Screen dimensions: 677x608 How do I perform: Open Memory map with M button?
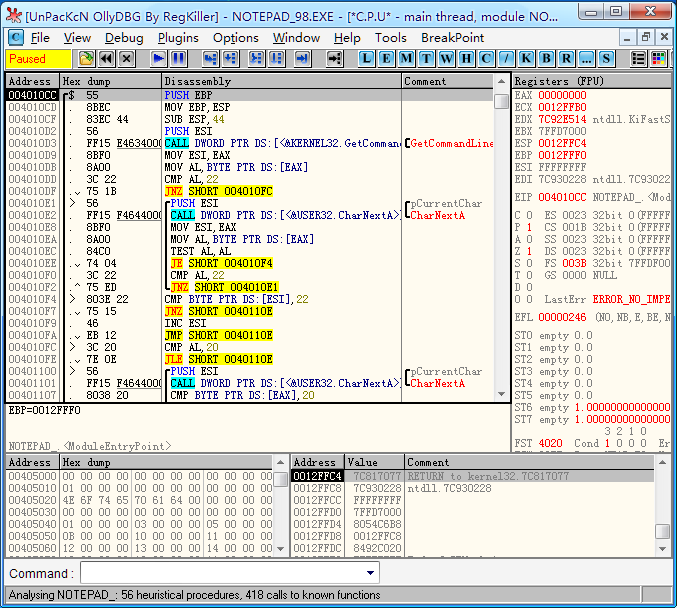(x=407, y=59)
